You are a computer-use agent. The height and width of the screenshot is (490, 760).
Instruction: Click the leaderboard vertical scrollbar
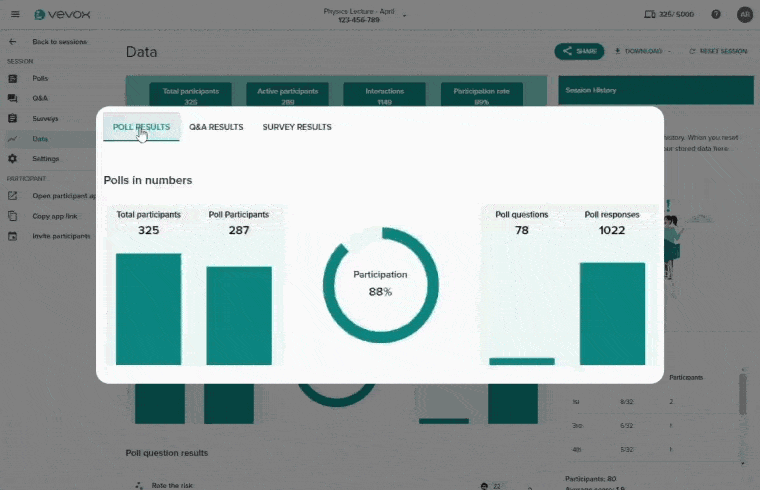(x=742, y=395)
